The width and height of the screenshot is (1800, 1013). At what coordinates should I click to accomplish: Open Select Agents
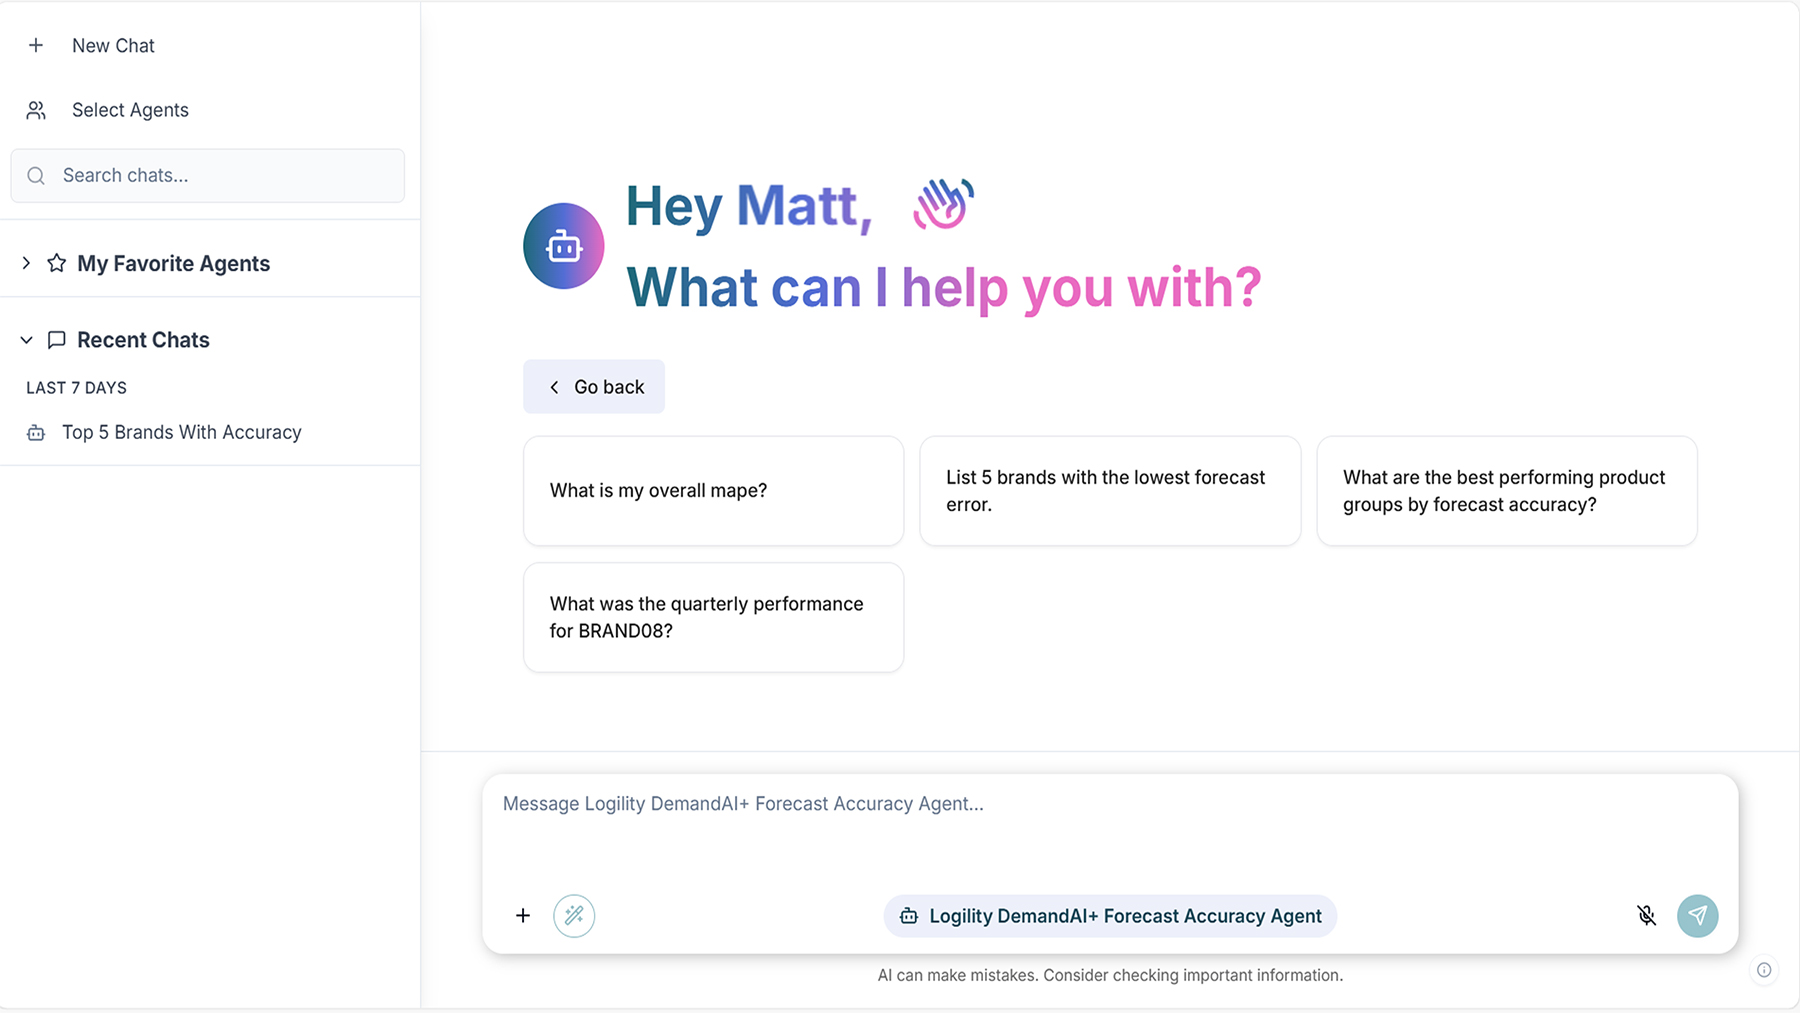pyautogui.click(x=130, y=110)
